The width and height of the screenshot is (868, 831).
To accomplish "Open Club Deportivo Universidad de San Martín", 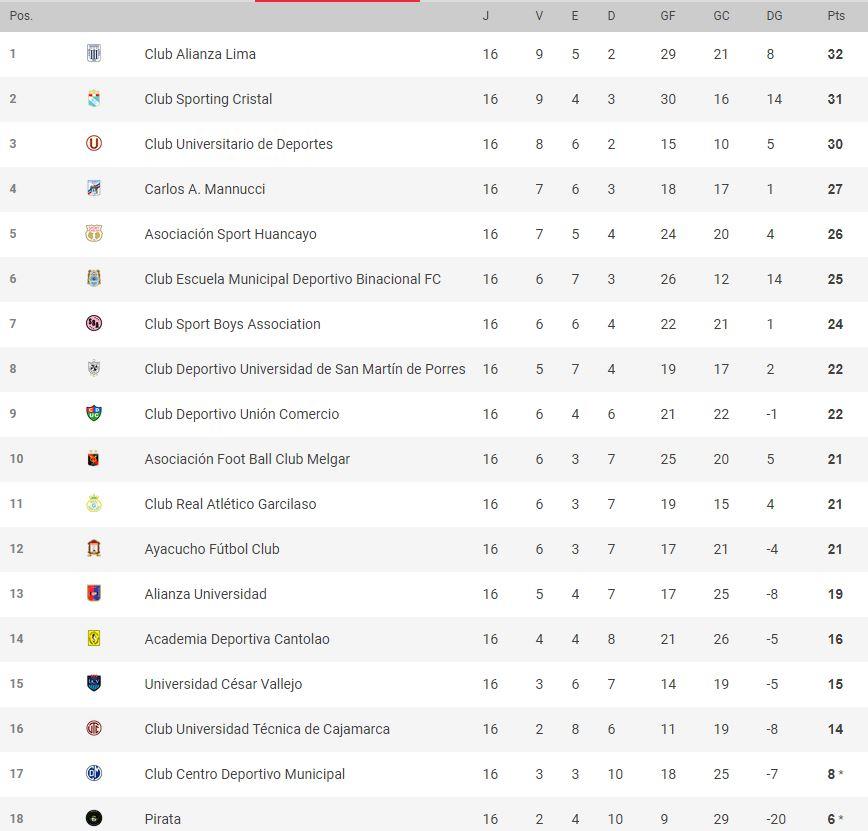I will [x=305, y=369].
